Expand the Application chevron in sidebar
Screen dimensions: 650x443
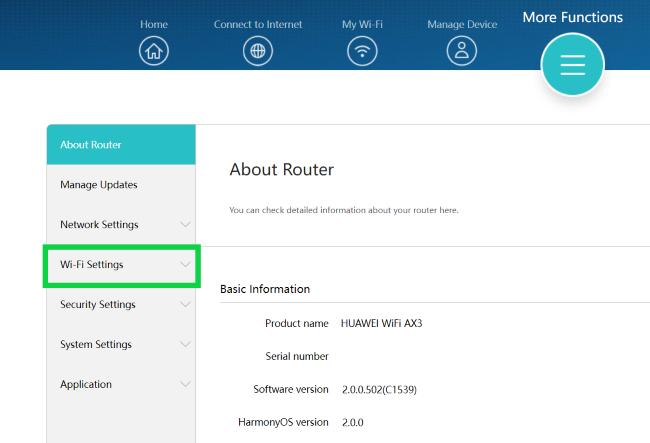185,385
